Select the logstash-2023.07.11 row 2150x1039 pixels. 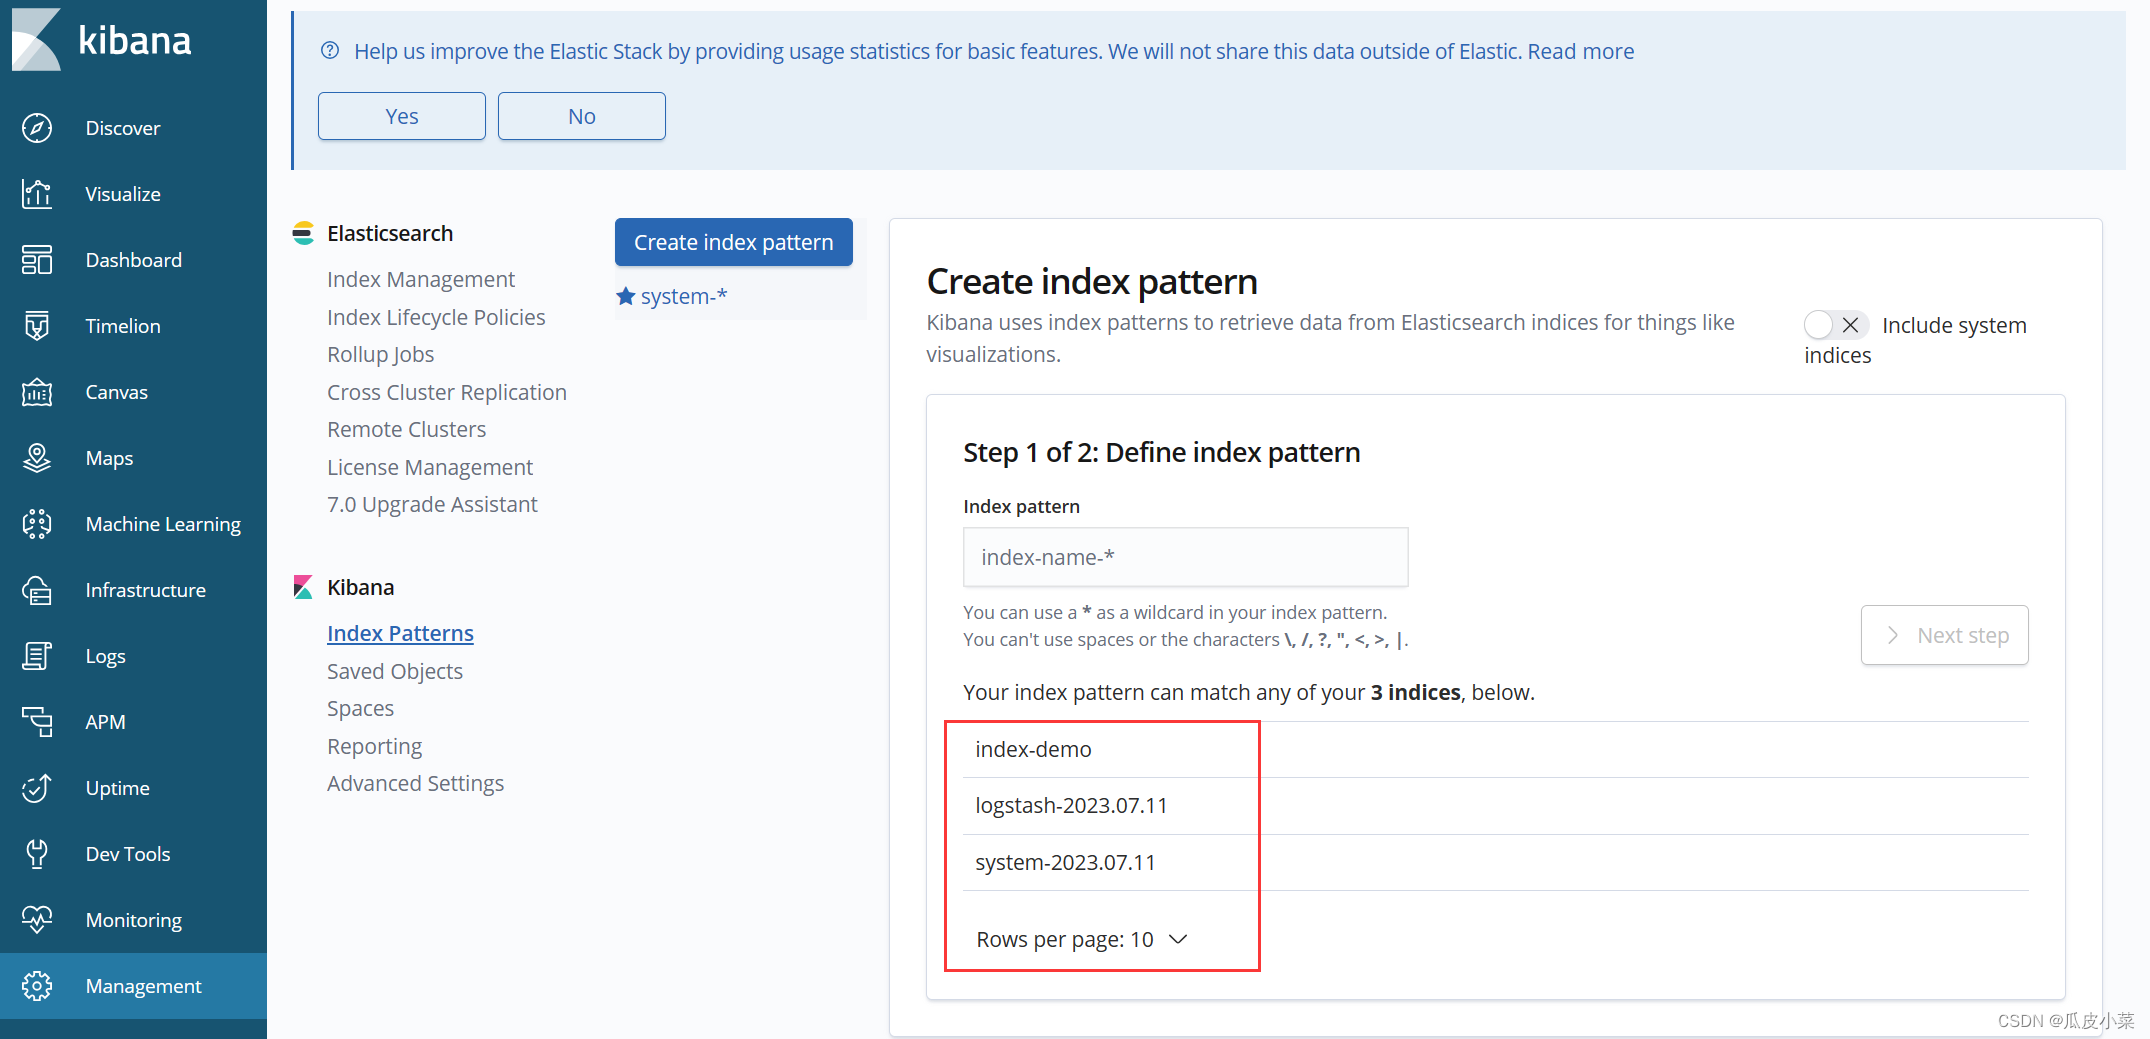point(1496,806)
